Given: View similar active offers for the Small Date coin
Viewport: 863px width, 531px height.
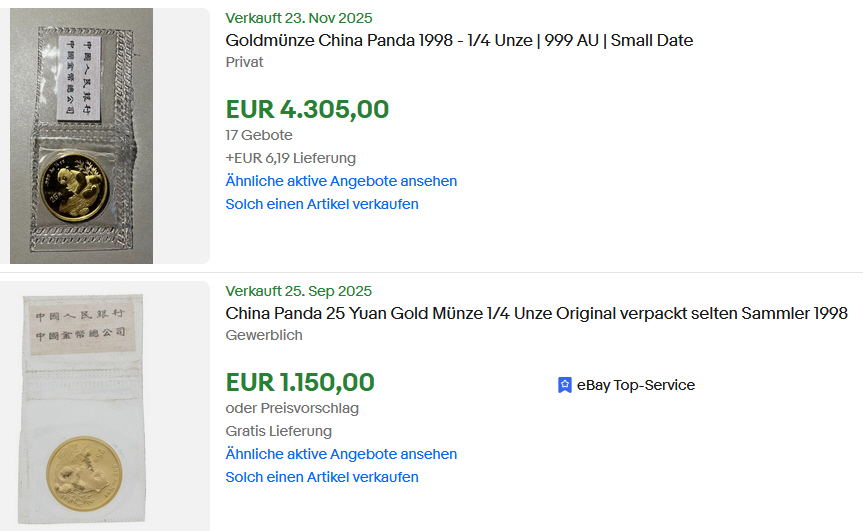Looking at the screenshot, I should [341, 181].
